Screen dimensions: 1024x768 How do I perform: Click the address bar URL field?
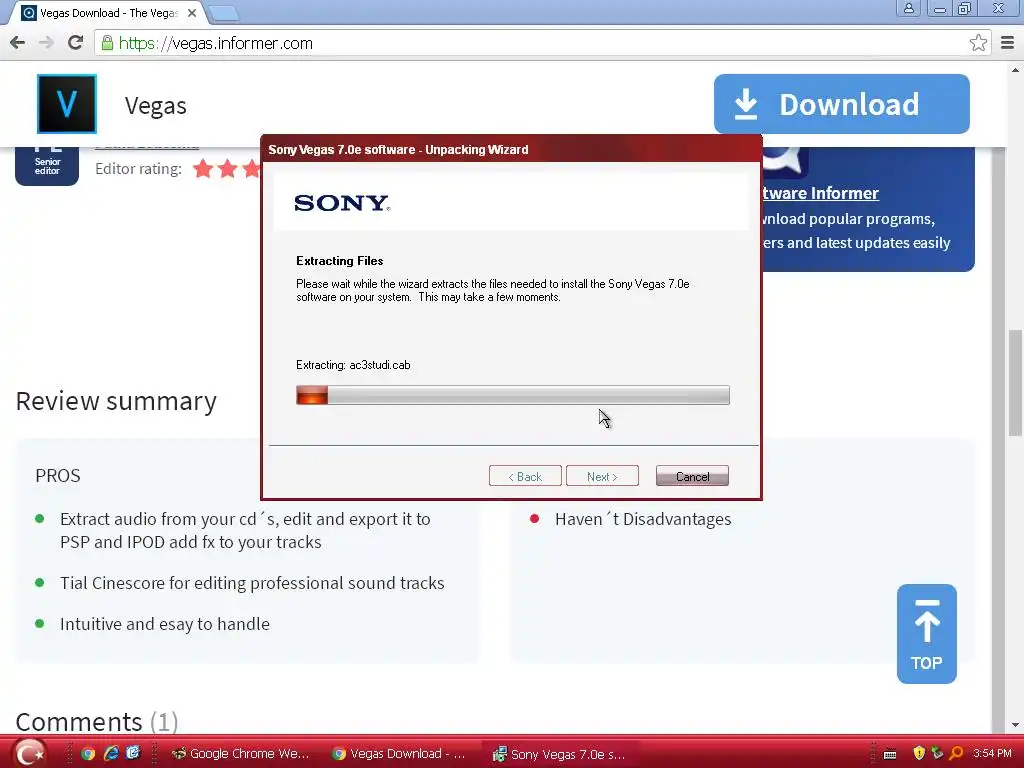(x=542, y=43)
